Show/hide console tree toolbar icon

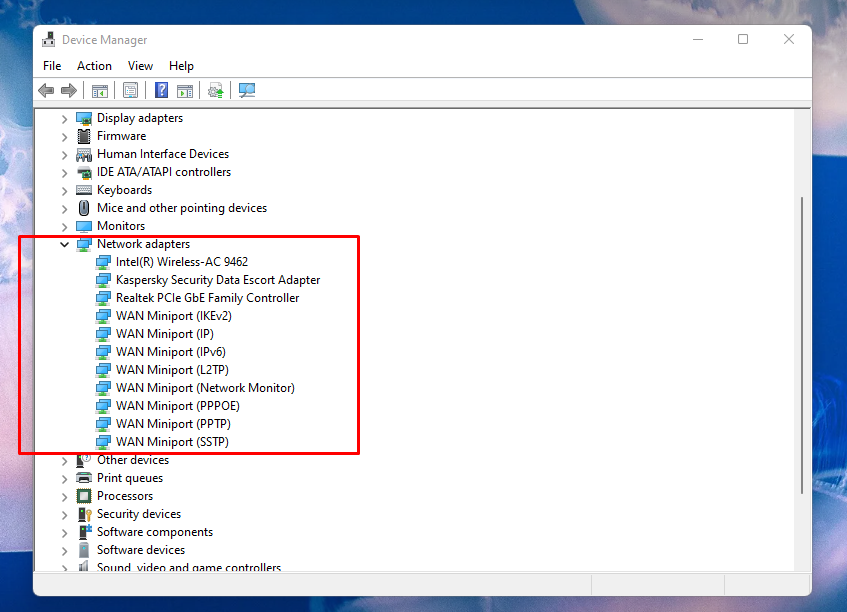click(x=100, y=91)
